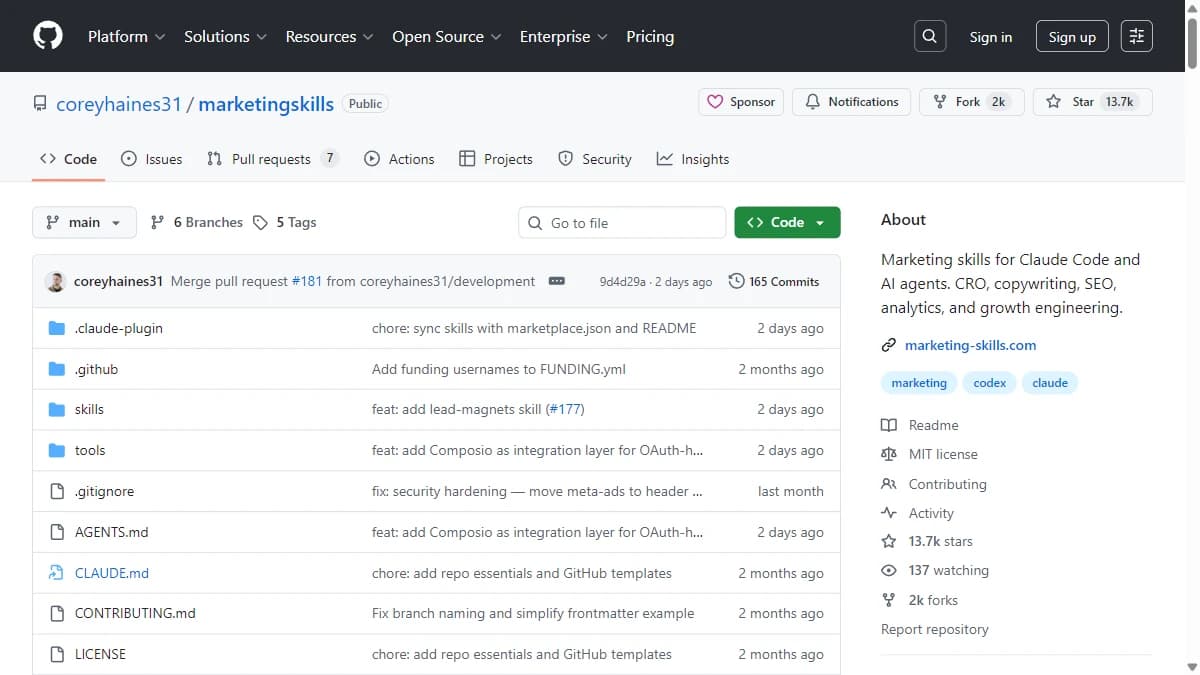Switch to the Code tab
Viewport: 1200px width, 675px height.
coord(69,159)
